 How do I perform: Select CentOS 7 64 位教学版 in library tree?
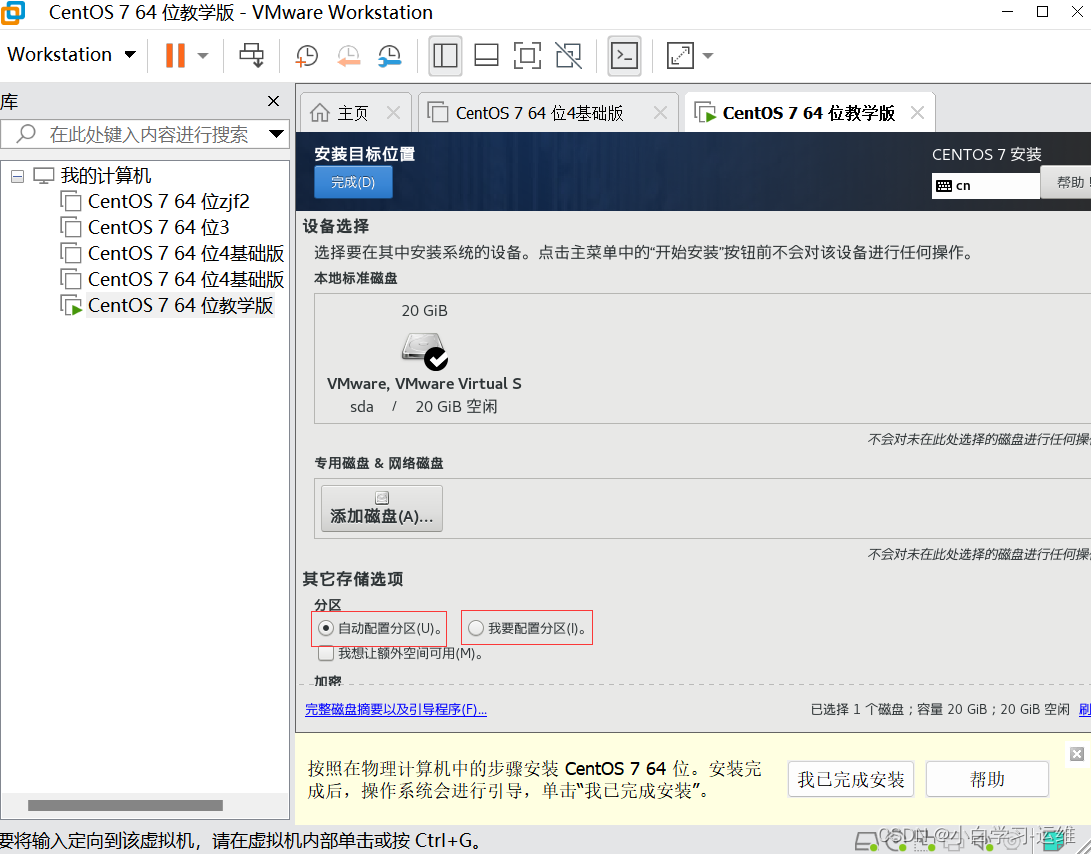[x=180, y=305]
